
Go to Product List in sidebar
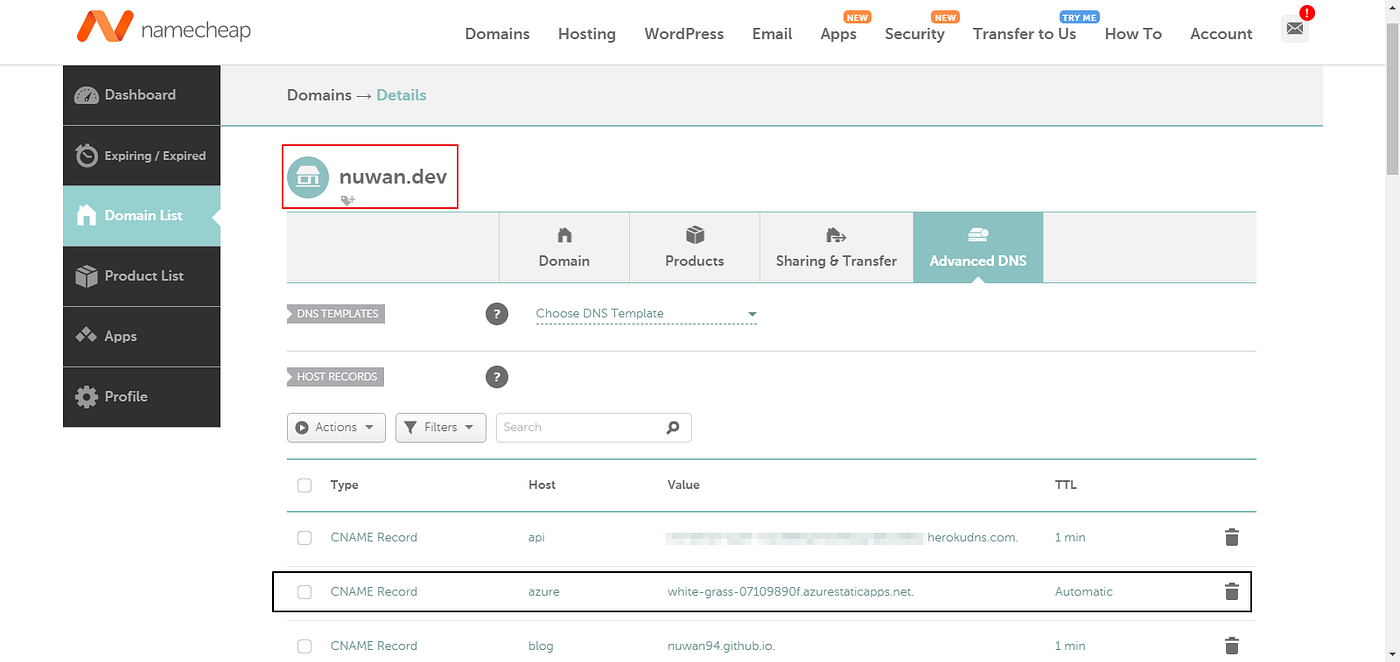pyautogui.click(x=141, y=276)
